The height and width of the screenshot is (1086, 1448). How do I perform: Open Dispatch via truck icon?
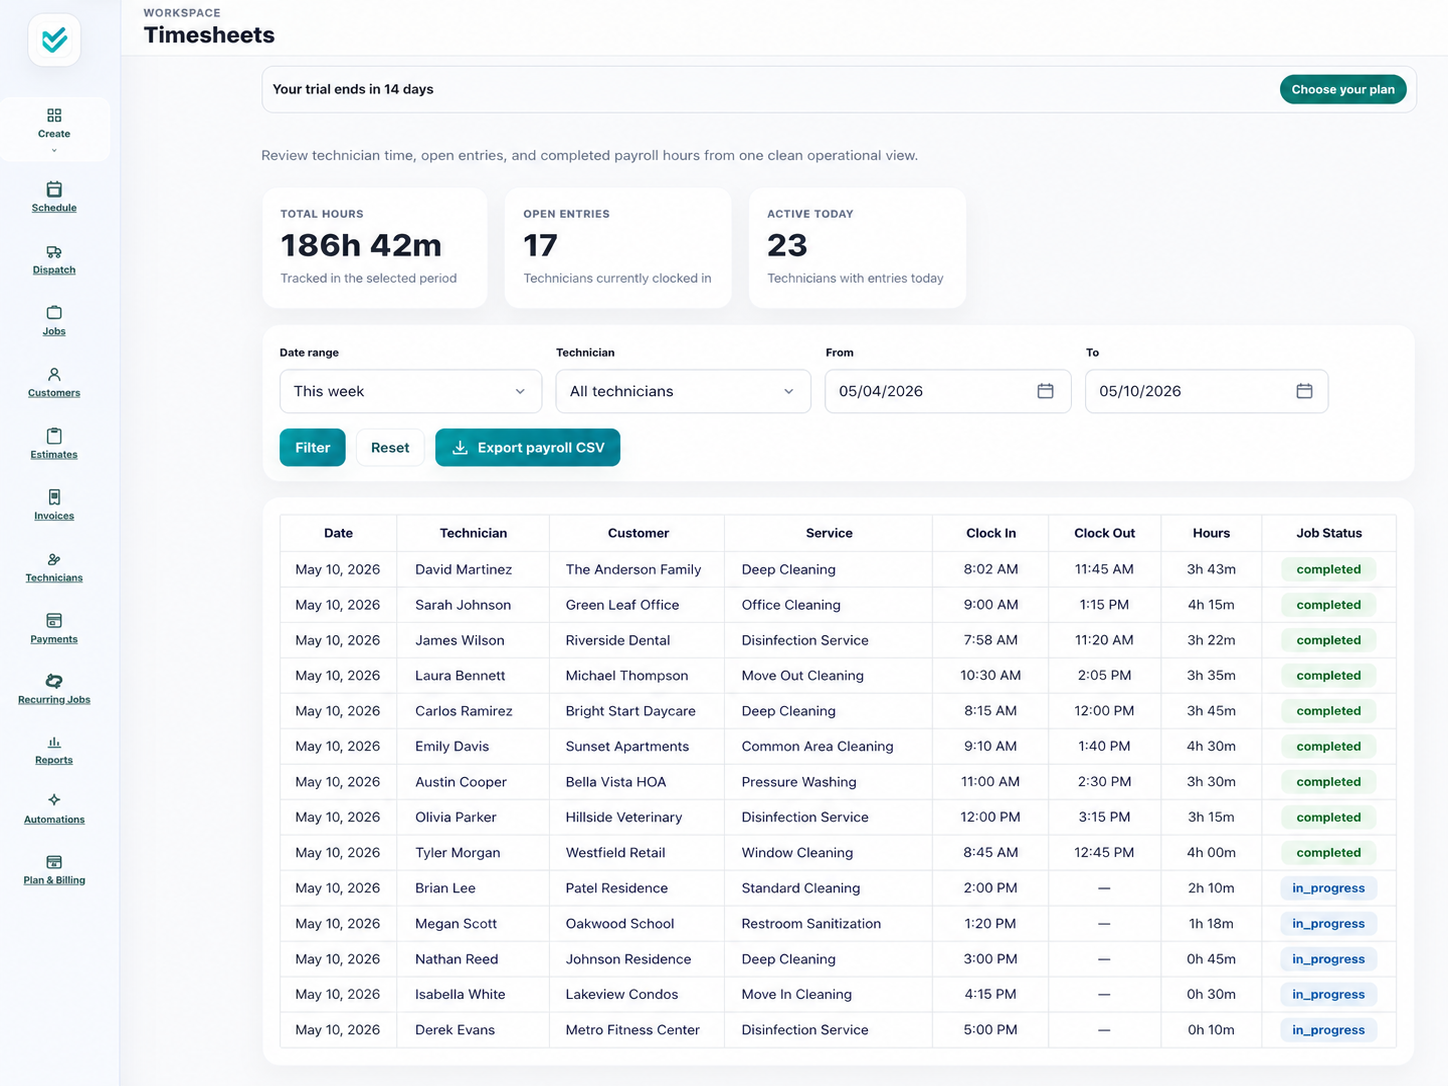click(54, 252)
